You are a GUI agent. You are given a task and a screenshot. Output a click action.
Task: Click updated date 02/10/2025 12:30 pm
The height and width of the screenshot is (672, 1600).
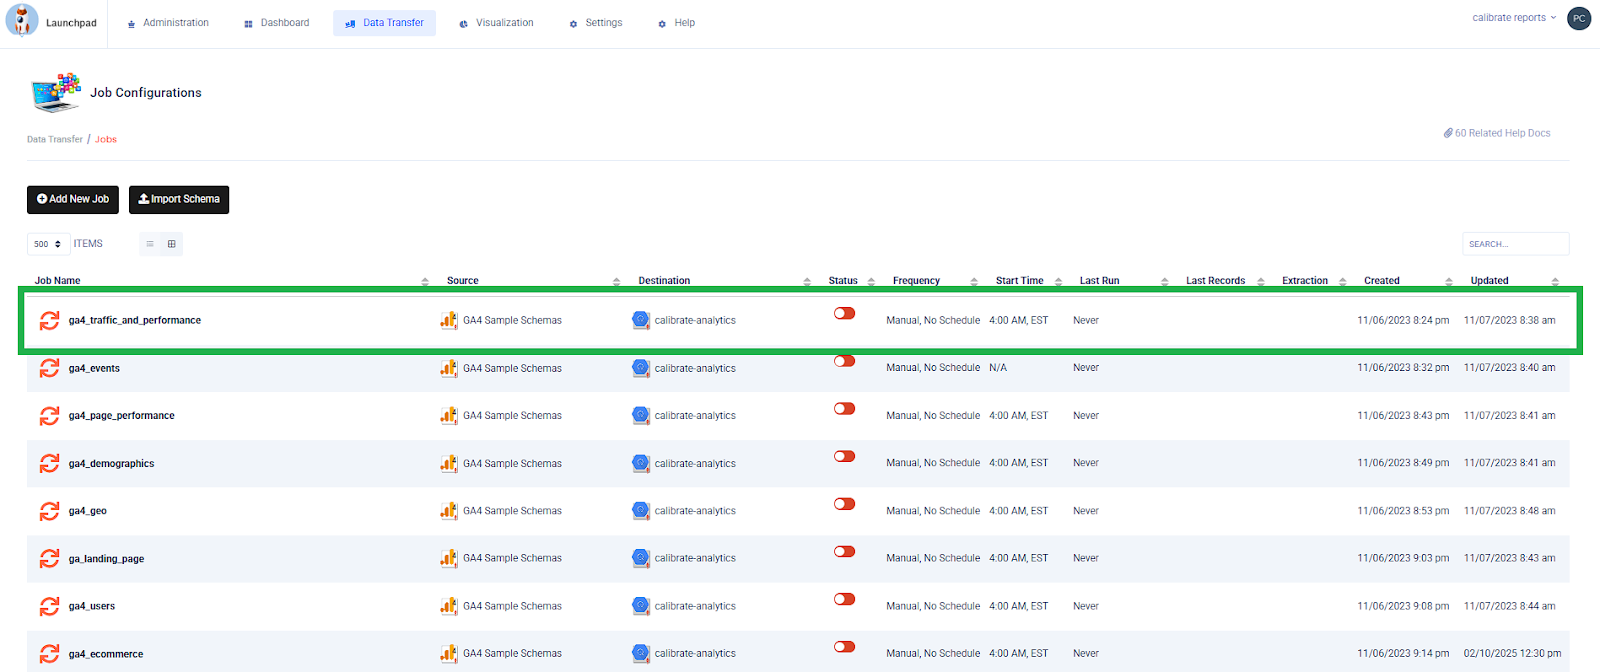coord(1512,654)
